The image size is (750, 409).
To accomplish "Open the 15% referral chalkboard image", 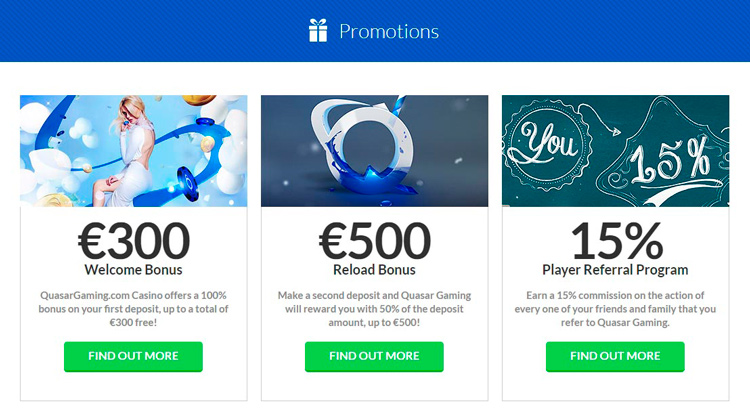I will 616,151.
